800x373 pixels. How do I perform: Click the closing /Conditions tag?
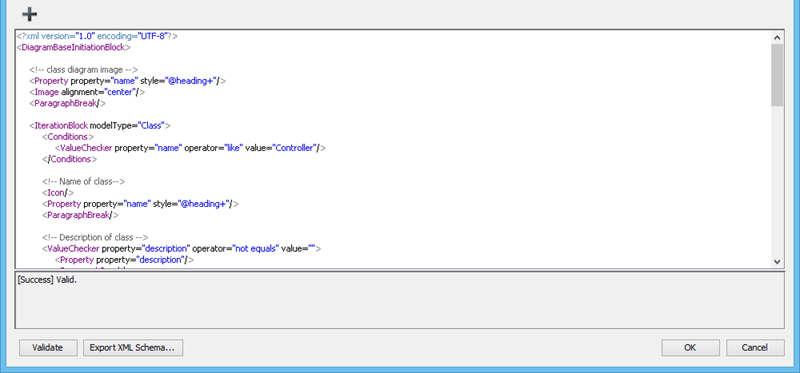pyautogui.click(x=69, y=159)
